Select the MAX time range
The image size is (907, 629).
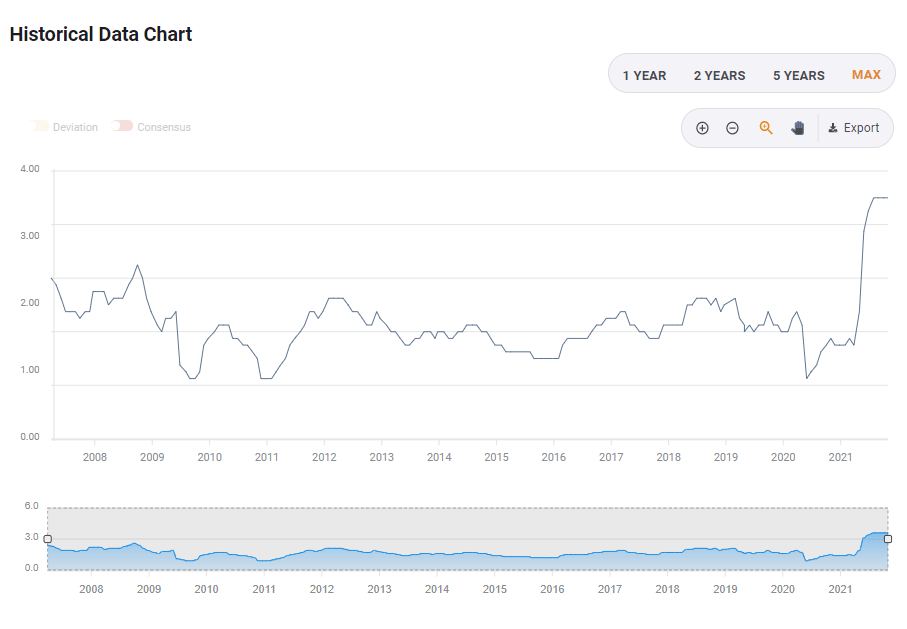(866, 75)
